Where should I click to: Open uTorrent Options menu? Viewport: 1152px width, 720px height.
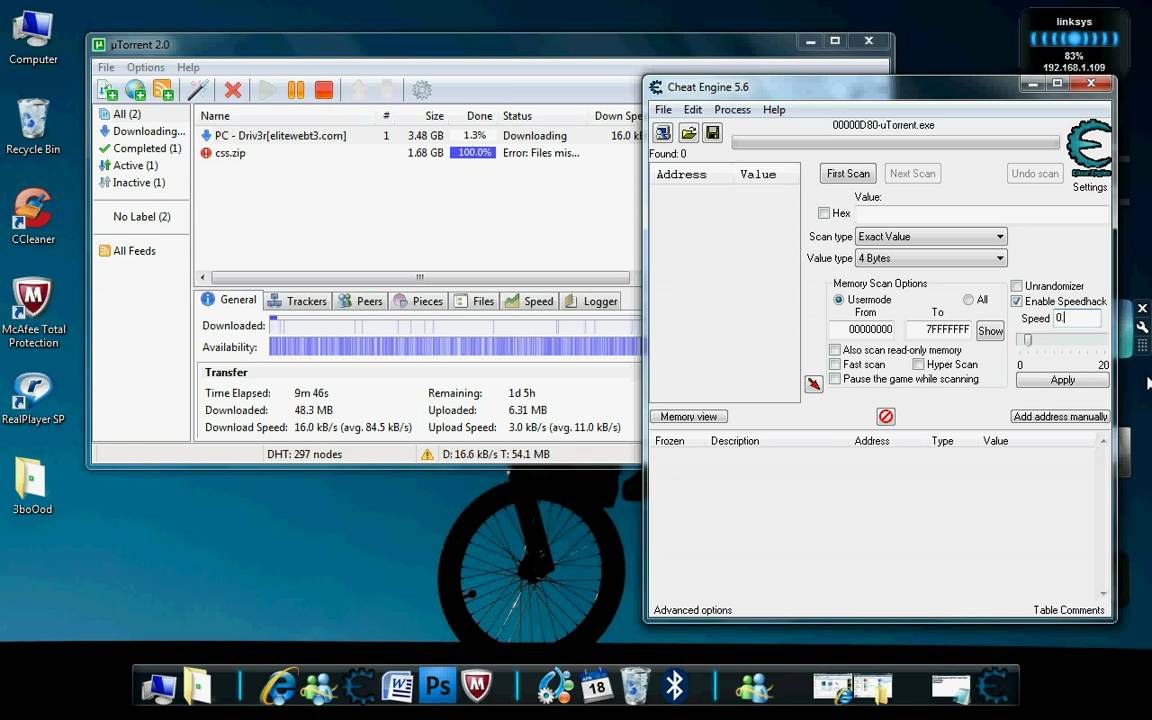pos(145,67)
